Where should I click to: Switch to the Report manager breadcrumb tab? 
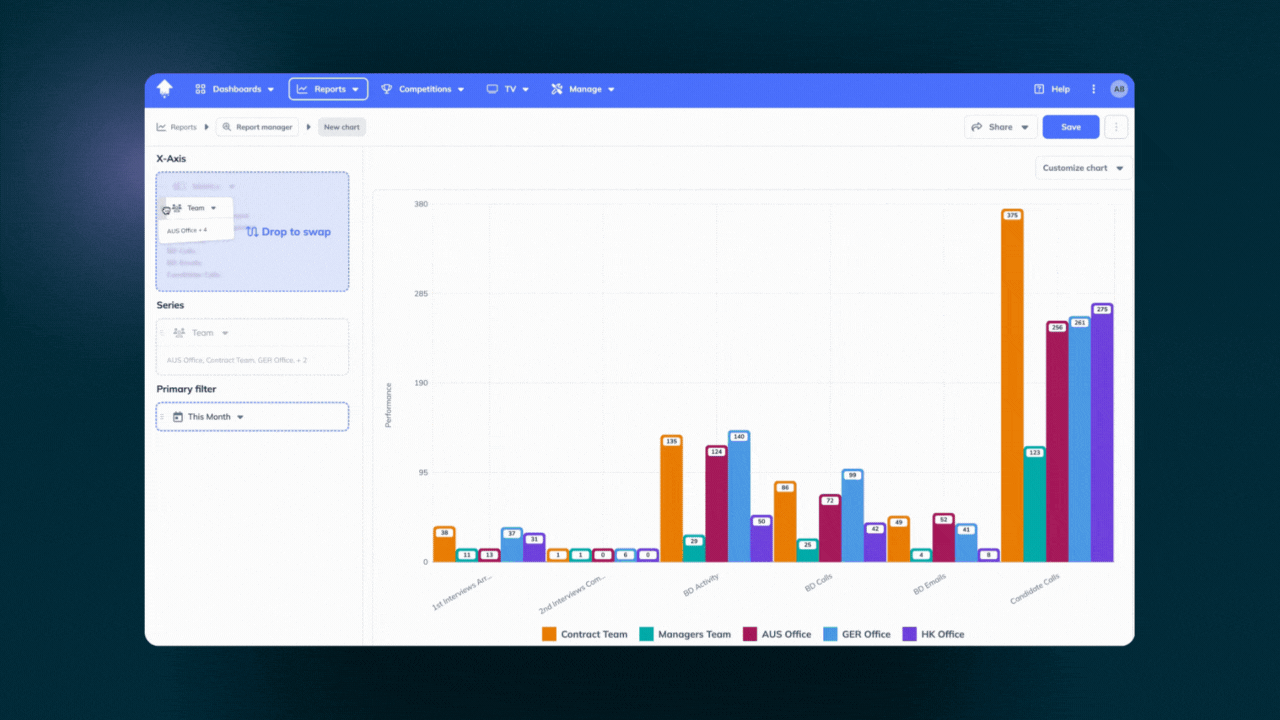click(256, 127)
